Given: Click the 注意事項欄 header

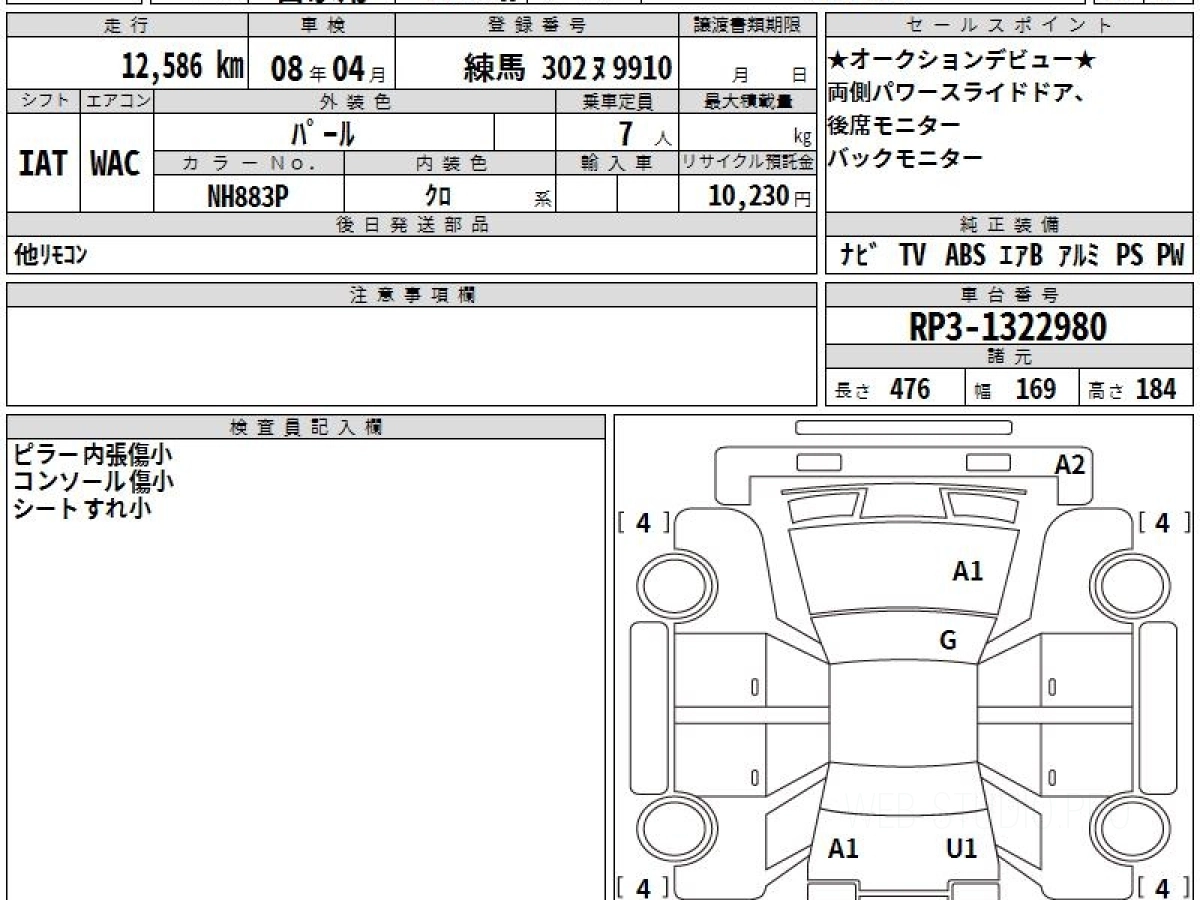Looking at the screenshot, I should coord(411,295).
